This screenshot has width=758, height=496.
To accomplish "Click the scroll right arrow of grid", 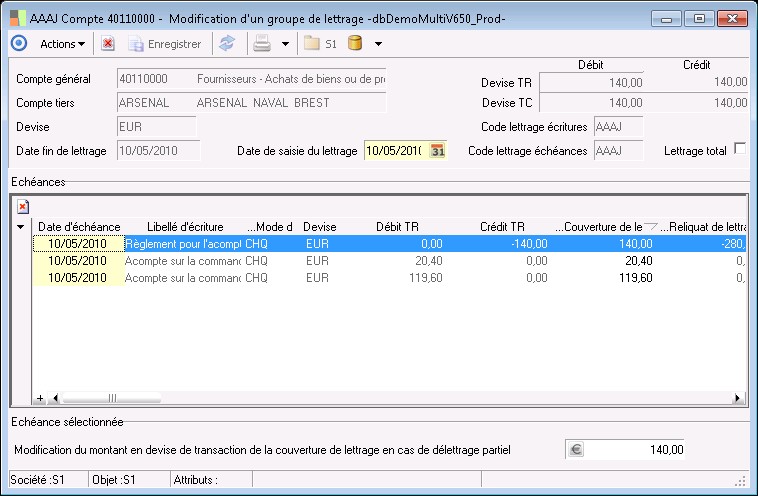I will (738, 398).
